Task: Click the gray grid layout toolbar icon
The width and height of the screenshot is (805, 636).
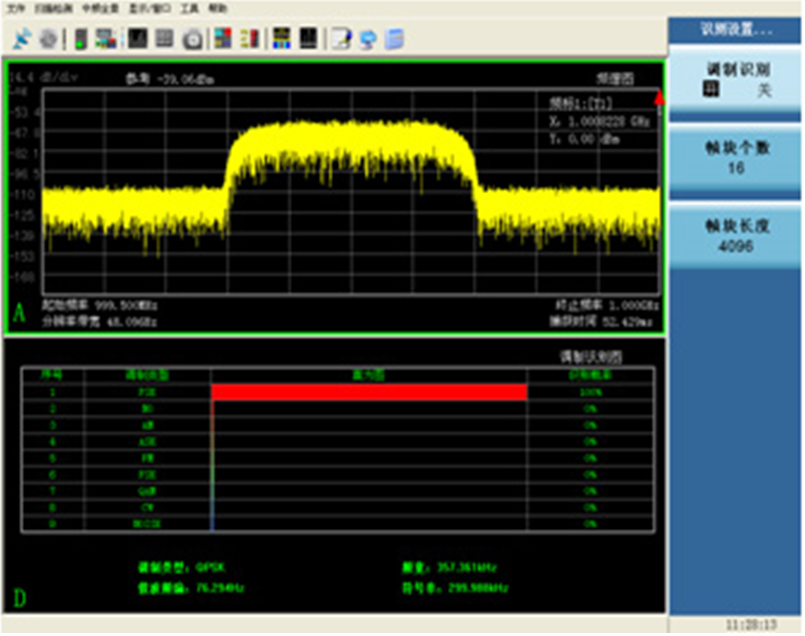Action: coord(165,39)
